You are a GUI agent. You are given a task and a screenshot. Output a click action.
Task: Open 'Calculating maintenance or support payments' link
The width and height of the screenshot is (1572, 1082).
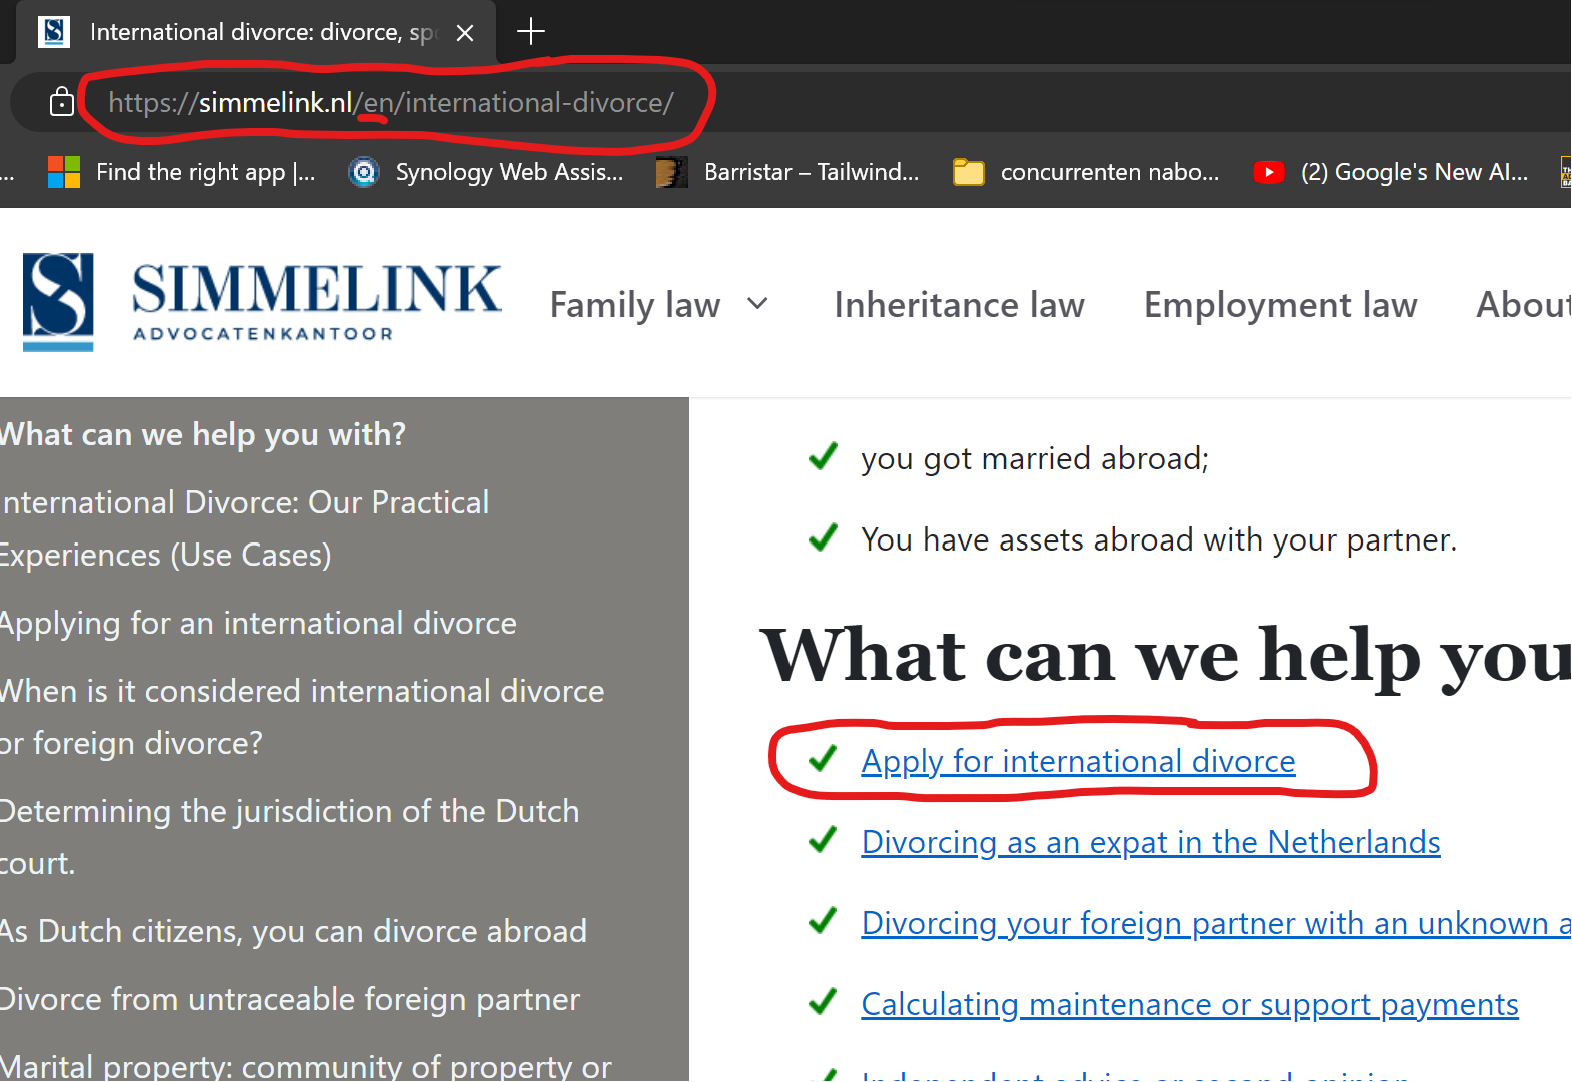tap(1190, 1004)
